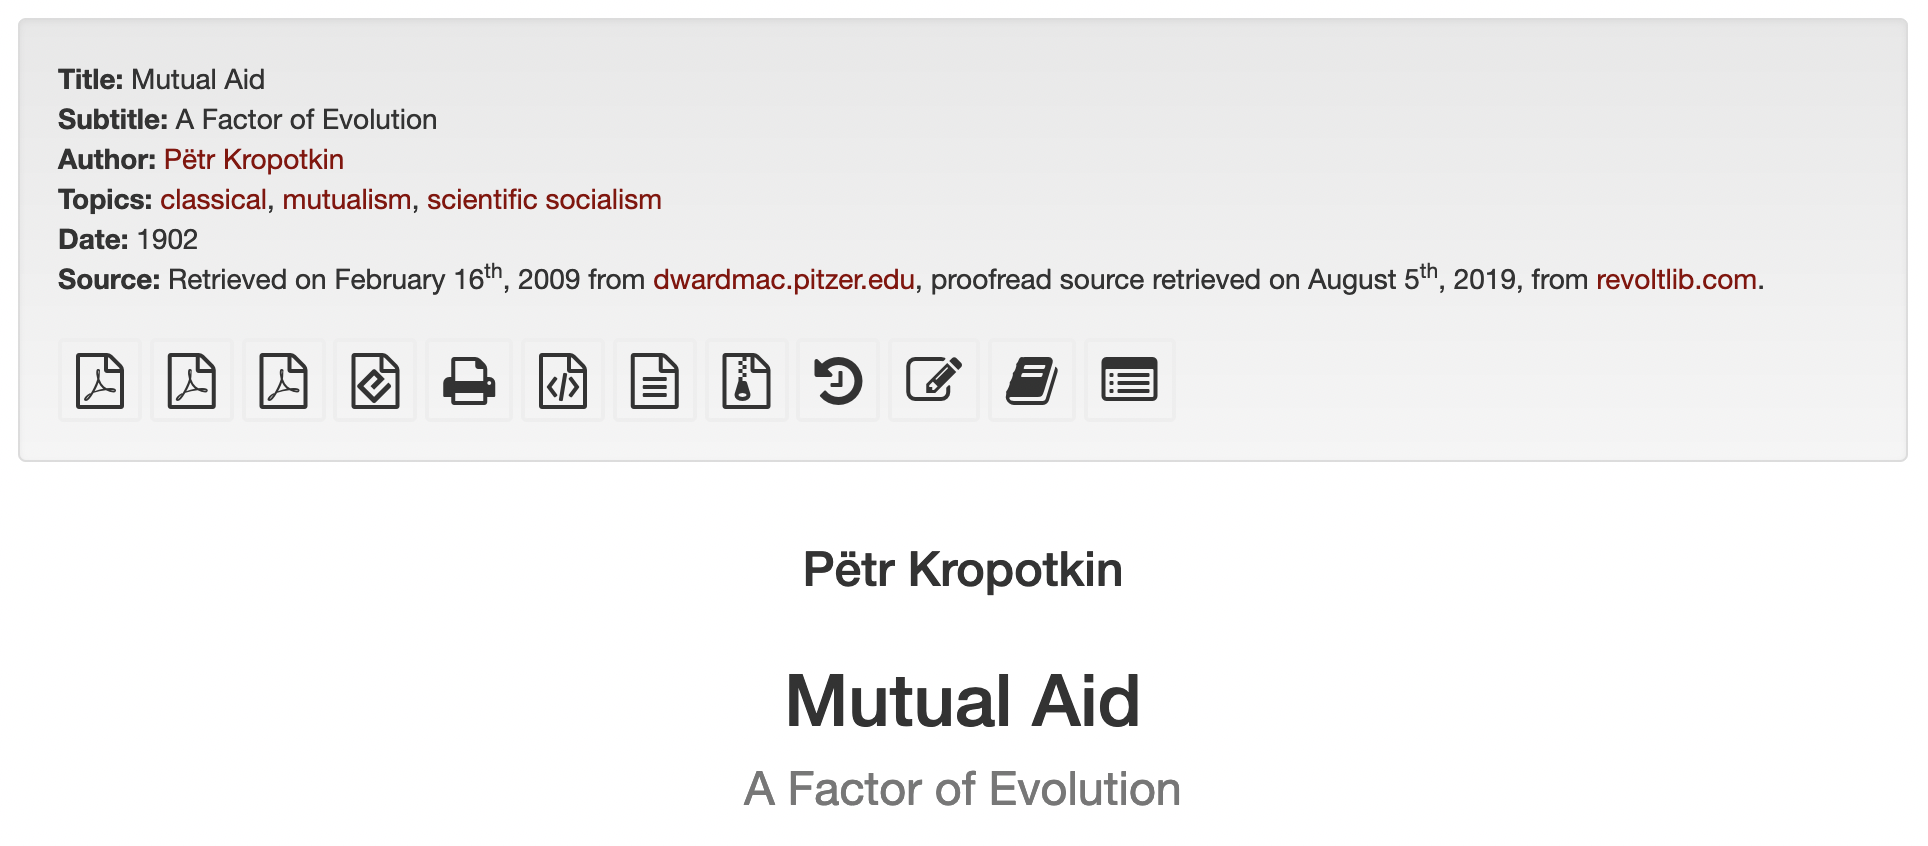Click the large Mutual Aid heading
This screenshot has height=846, width=1928.
point(963,701)
